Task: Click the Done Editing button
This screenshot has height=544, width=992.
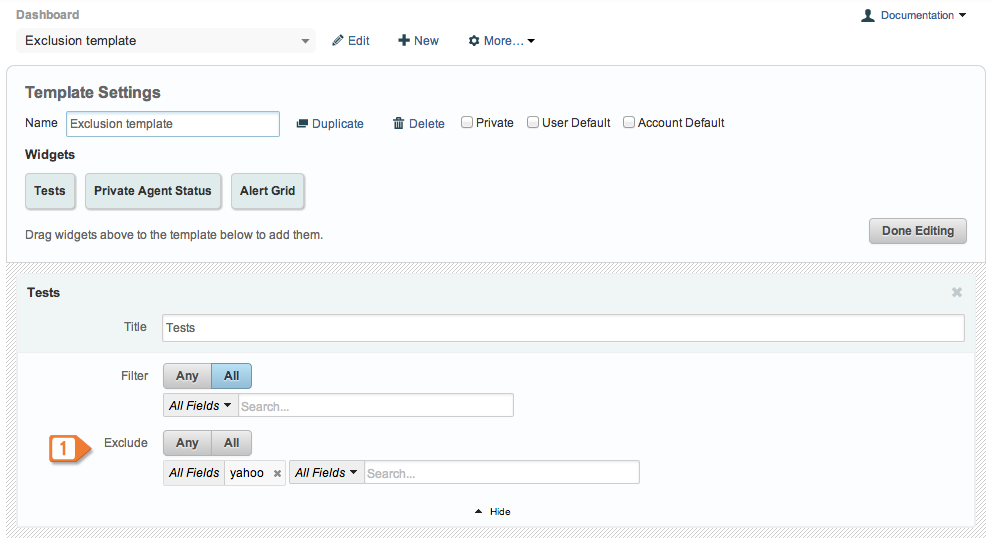Action: coord(917,231)
